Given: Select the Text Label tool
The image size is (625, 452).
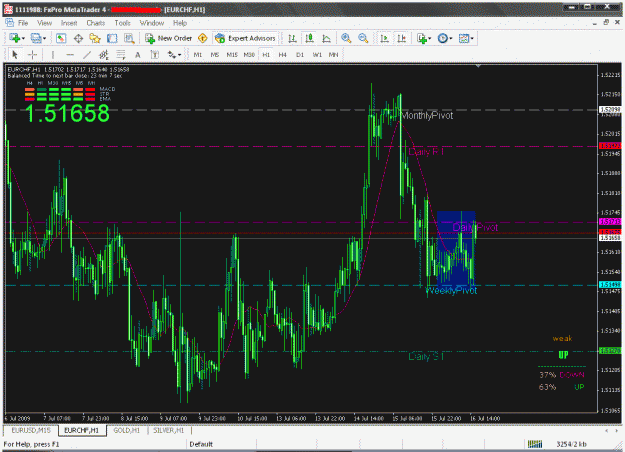Looking at the screenshot, I should point(155,55).
